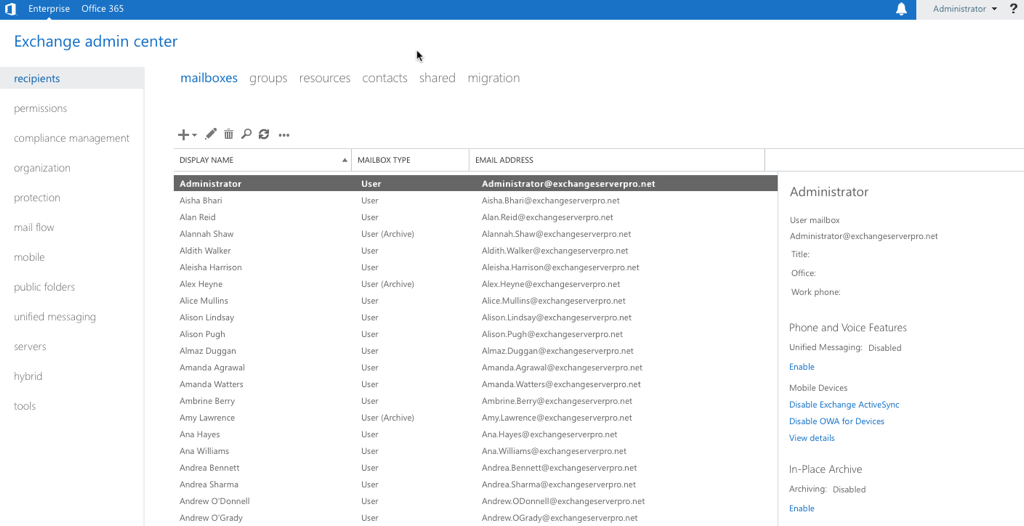Click the Mailbox Type column header

point(411,160)
